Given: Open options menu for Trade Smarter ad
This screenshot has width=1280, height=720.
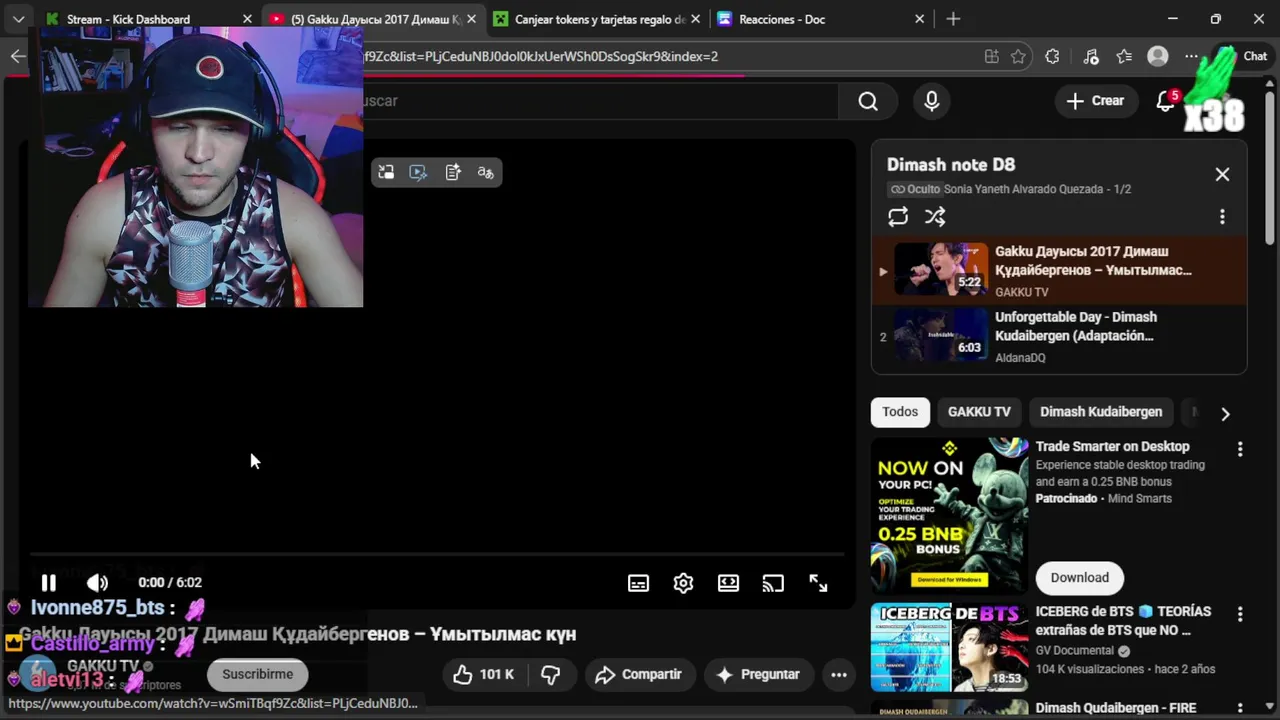Looking at the screenshot, I should (x=1240, y=450).
